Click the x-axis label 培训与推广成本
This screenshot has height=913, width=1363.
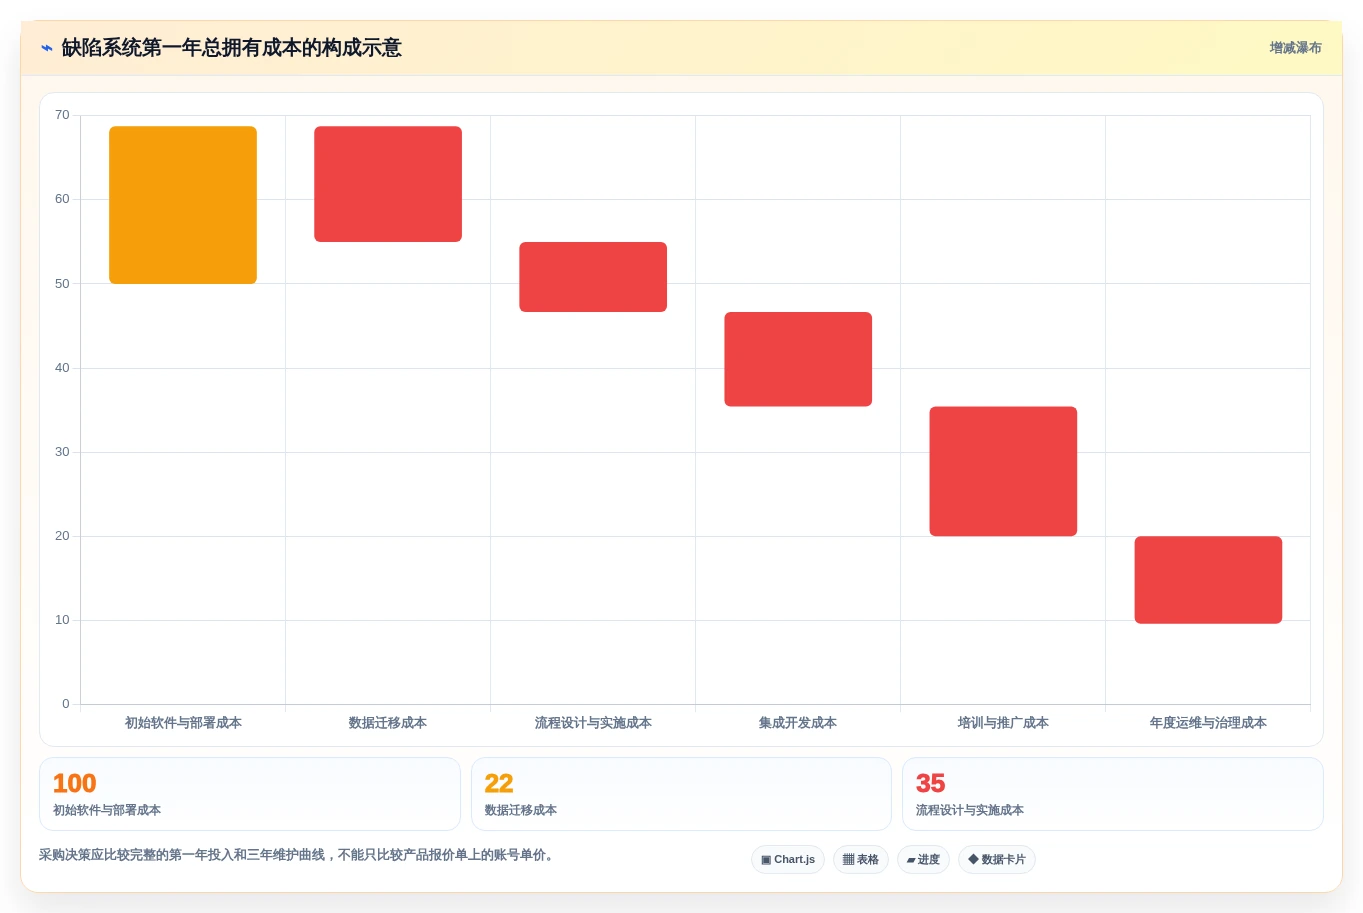(1003, 723)
